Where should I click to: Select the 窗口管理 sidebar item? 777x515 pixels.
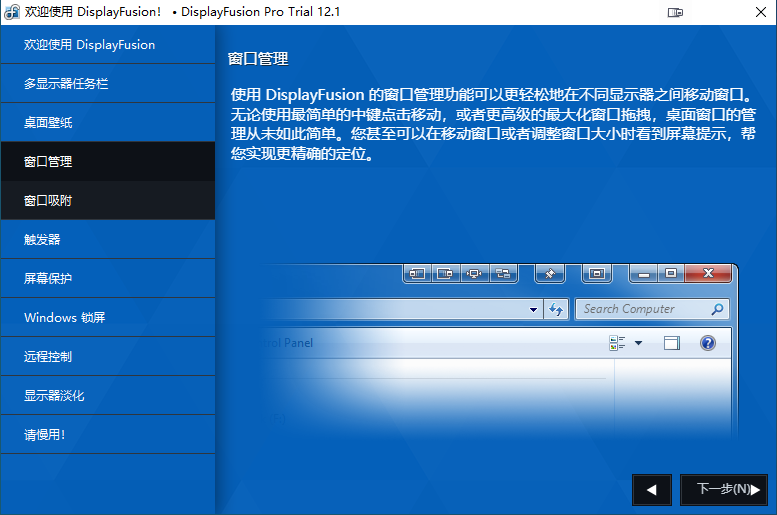pyautogui.click(x=108, y=162)
